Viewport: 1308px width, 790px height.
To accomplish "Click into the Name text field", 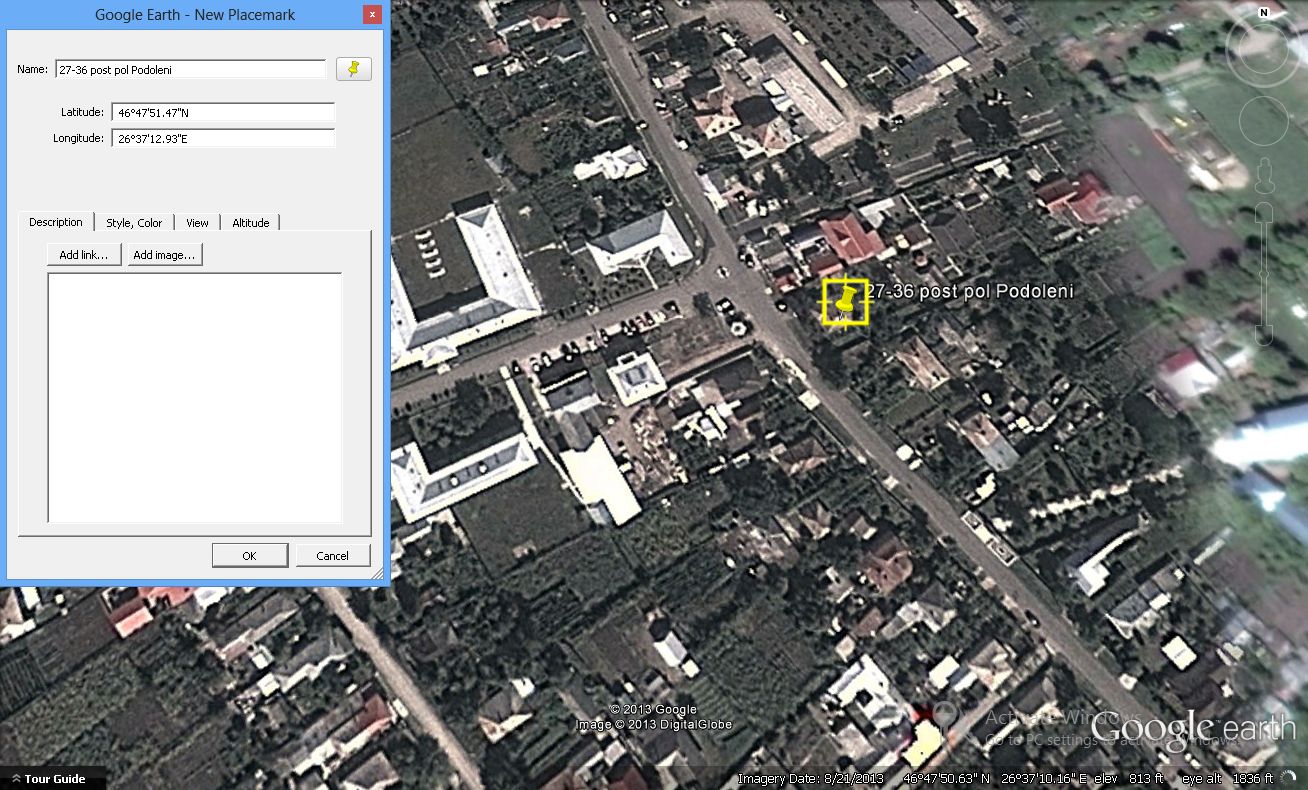I will [x=190, y=70].
